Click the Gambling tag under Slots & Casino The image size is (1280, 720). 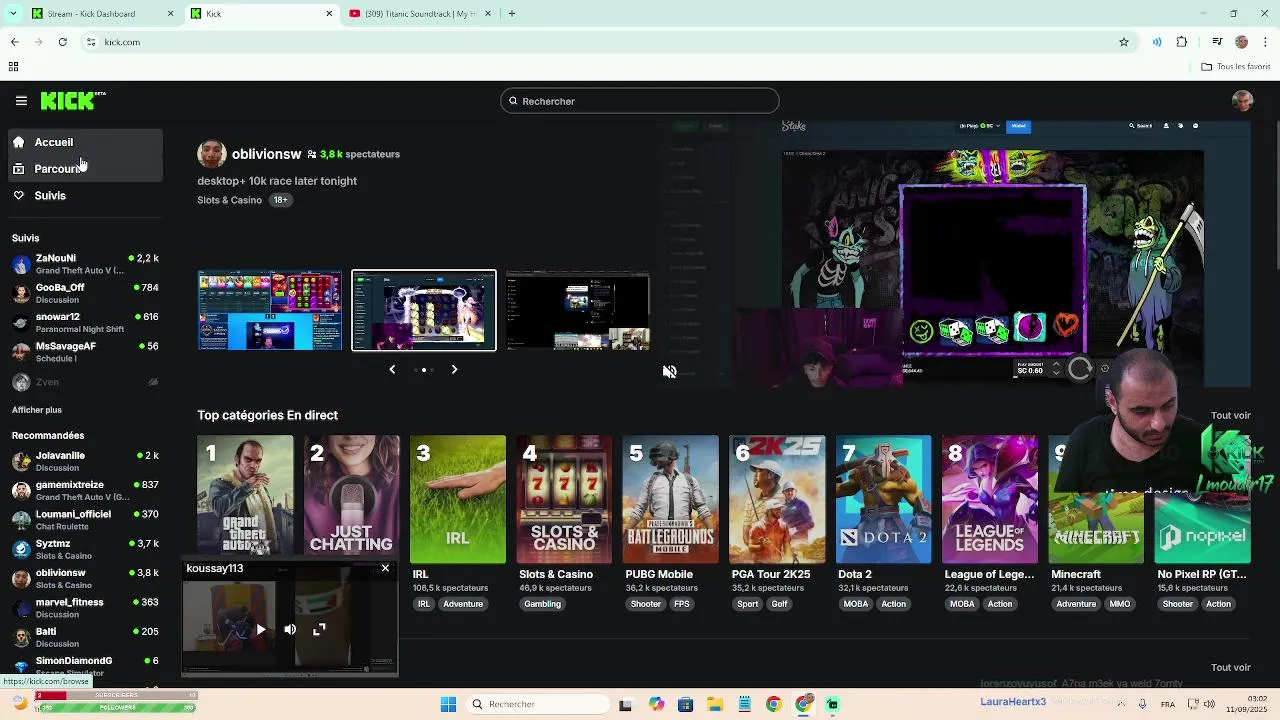[x=543, y=604]
